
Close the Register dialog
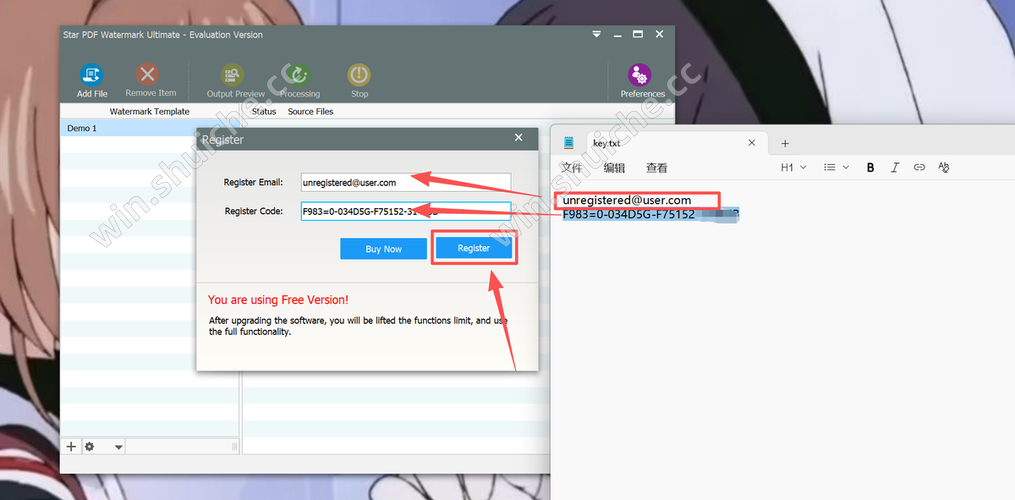tap(518, 138)
